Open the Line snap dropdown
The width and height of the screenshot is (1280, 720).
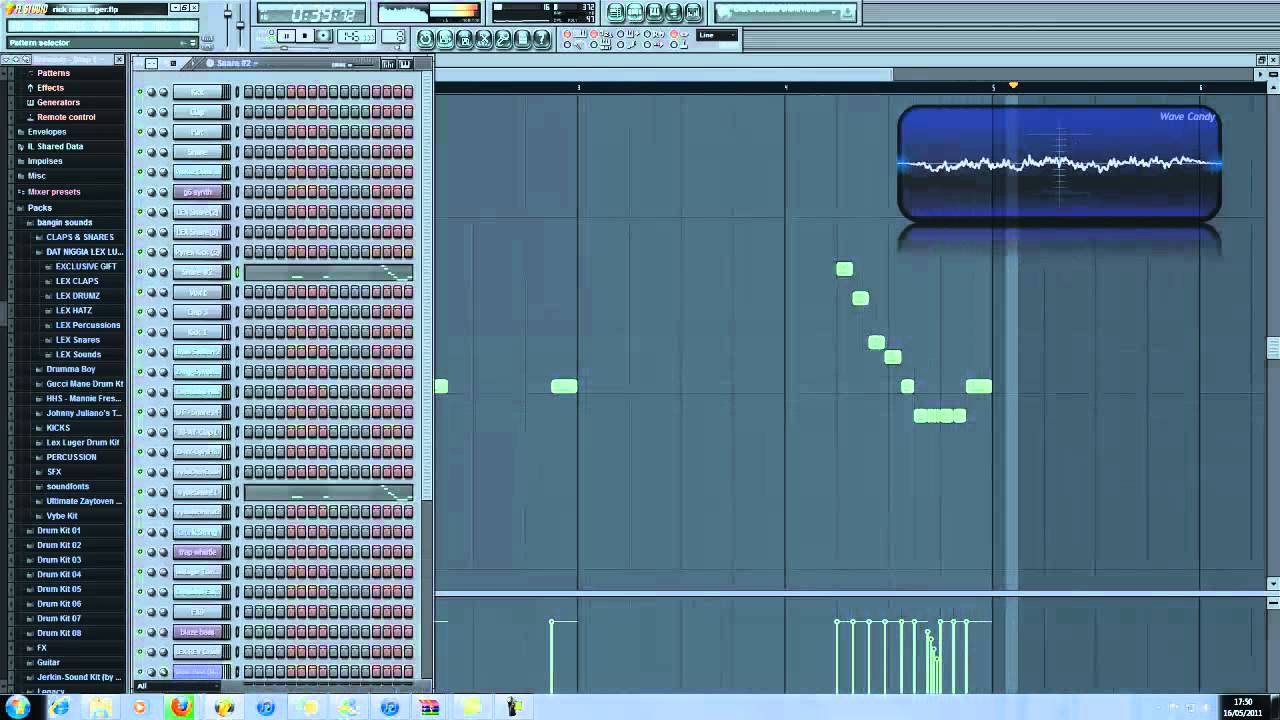point(717,35)
